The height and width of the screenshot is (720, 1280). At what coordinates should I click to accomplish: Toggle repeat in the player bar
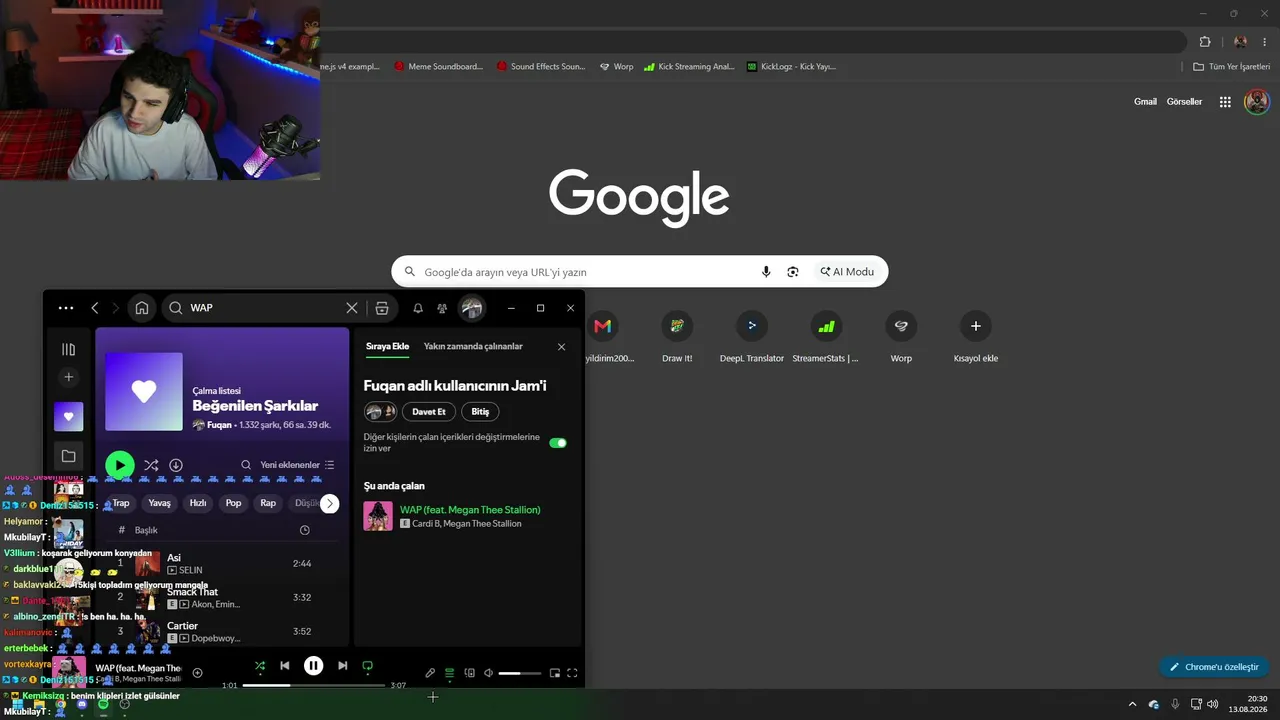tap(367, 665)
